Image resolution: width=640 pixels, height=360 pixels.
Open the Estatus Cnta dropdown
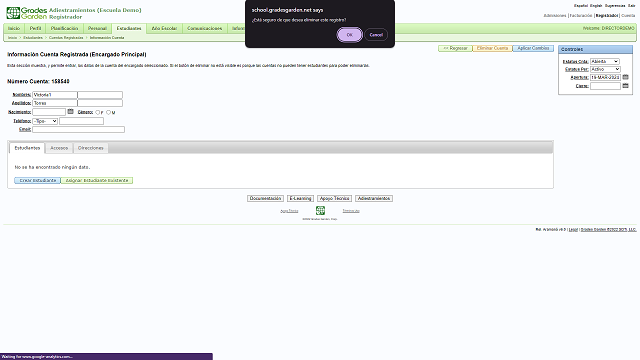[605, 61]
